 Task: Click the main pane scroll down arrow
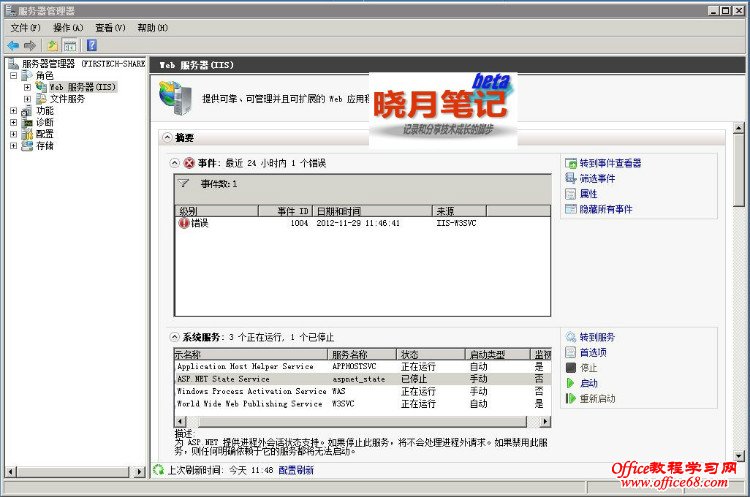739,456
